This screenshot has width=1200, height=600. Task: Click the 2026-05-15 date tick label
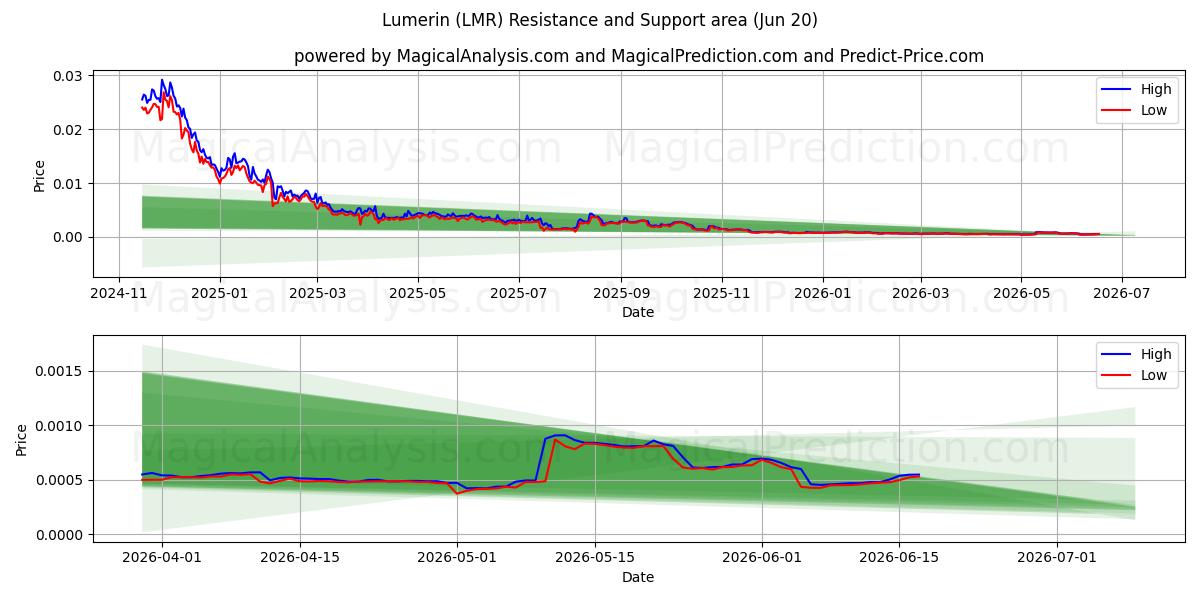tap(595, 558)
